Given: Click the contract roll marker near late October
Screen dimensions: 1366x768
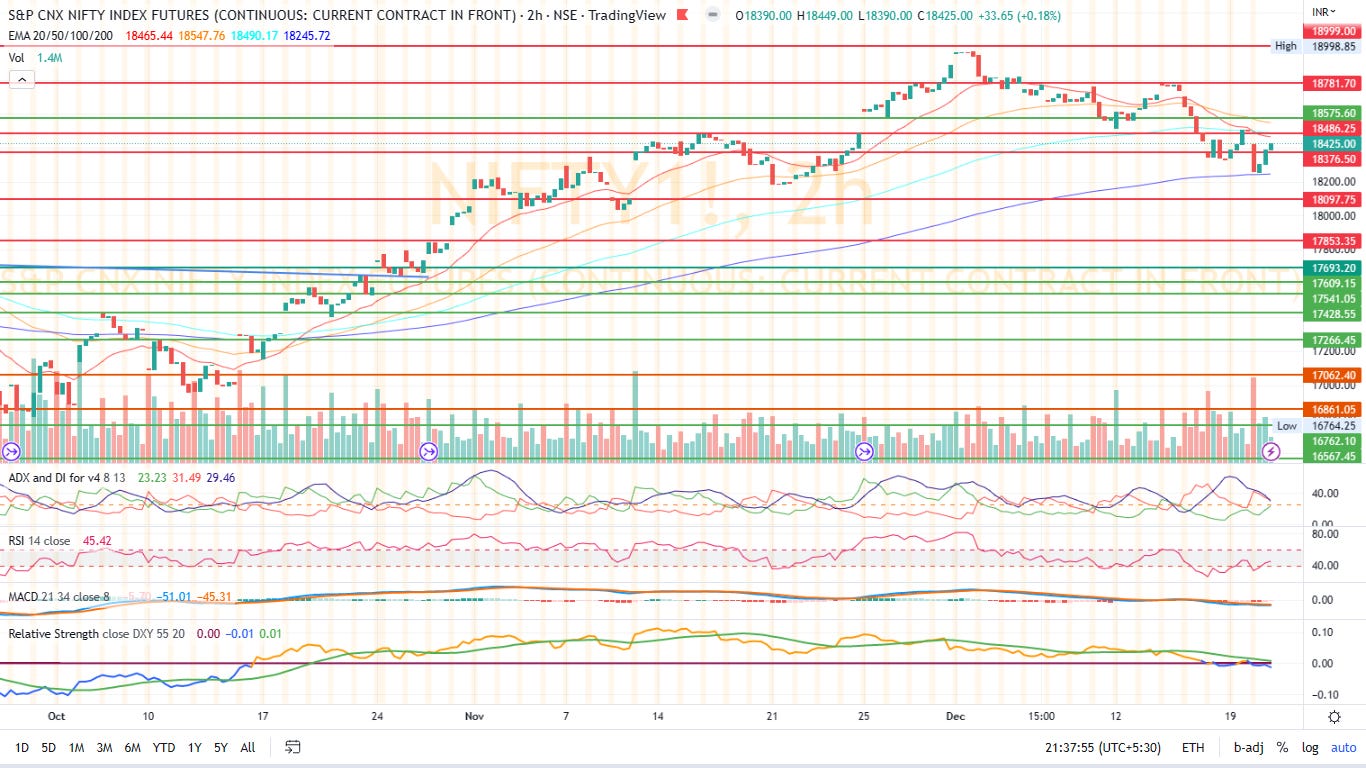Looking at the screenshot, I should [429, 451].
